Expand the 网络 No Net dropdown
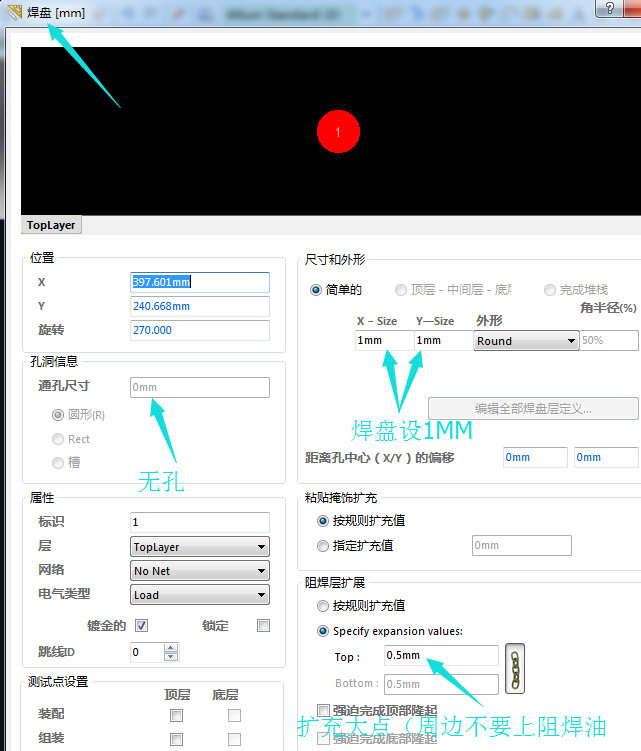This screenshot has height=751, width=641. tap(200, 571)
